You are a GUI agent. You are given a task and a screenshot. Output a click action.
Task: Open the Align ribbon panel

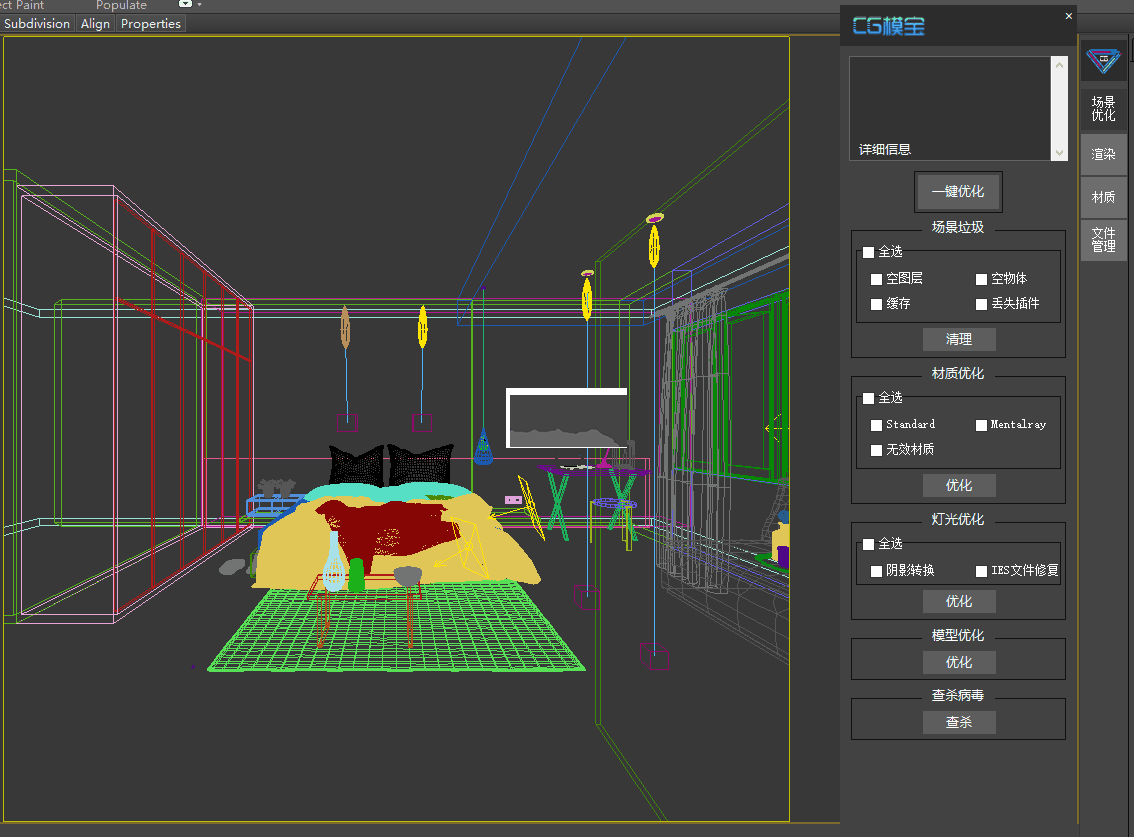coord(95,24)
